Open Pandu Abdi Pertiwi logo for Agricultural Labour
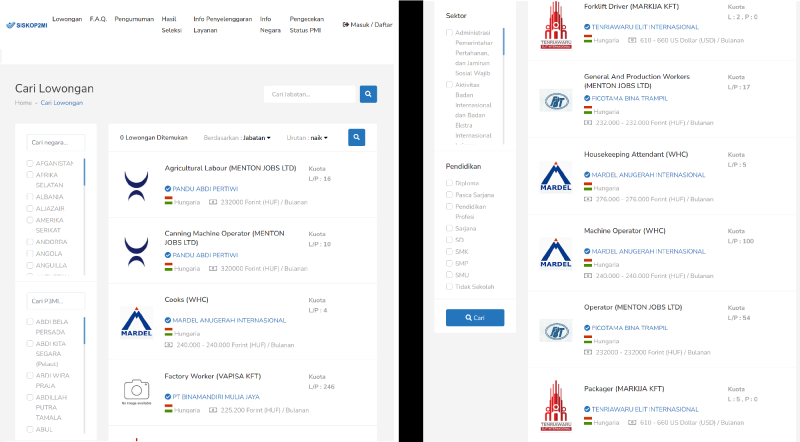 (x=136, y=186)
